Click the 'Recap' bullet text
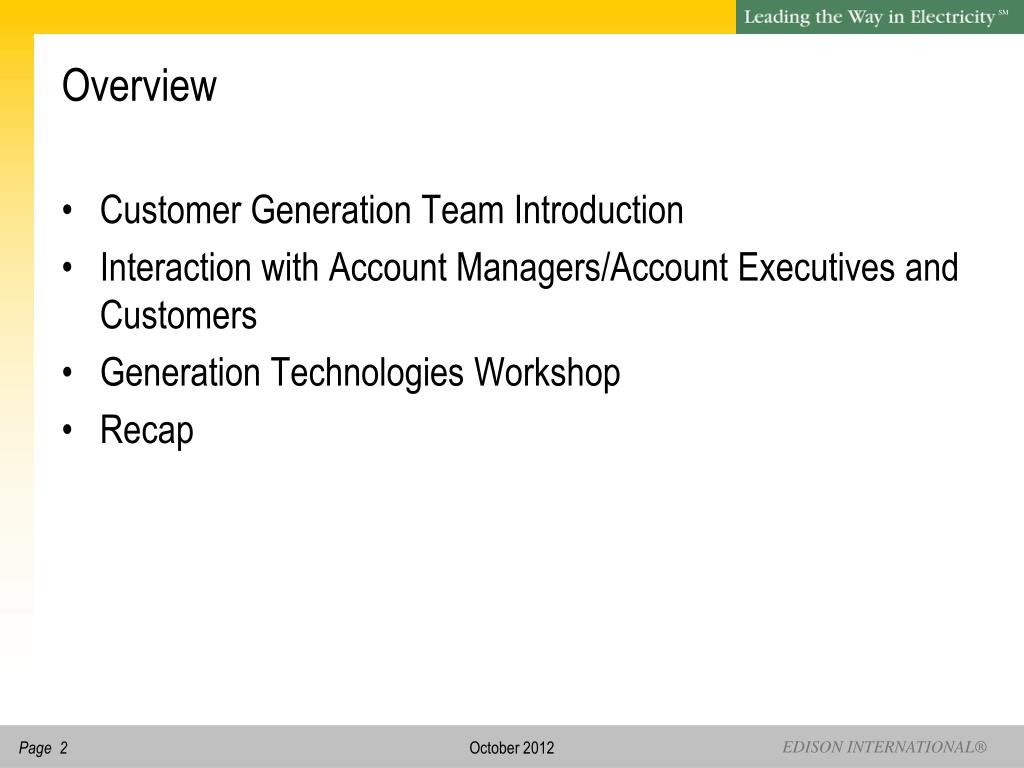 coord(147,431)
